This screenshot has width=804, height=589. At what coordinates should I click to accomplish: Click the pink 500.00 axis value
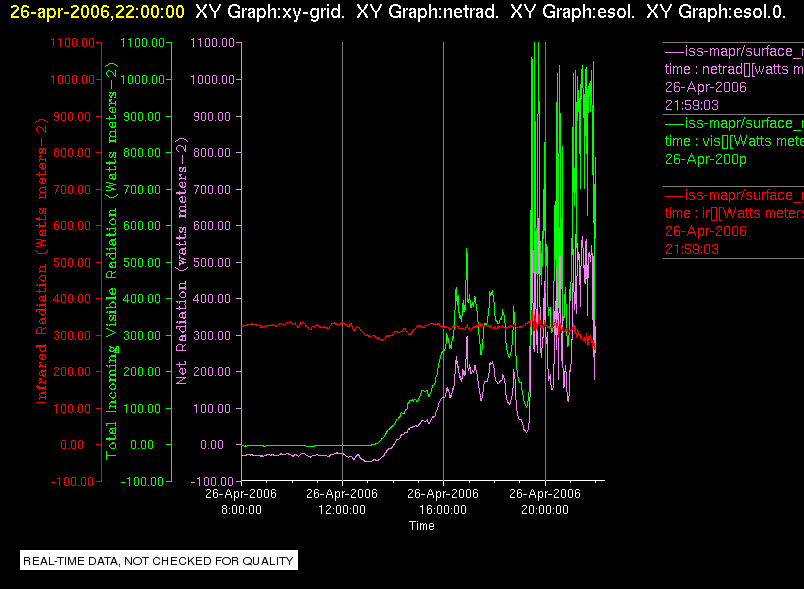(212, 263)
